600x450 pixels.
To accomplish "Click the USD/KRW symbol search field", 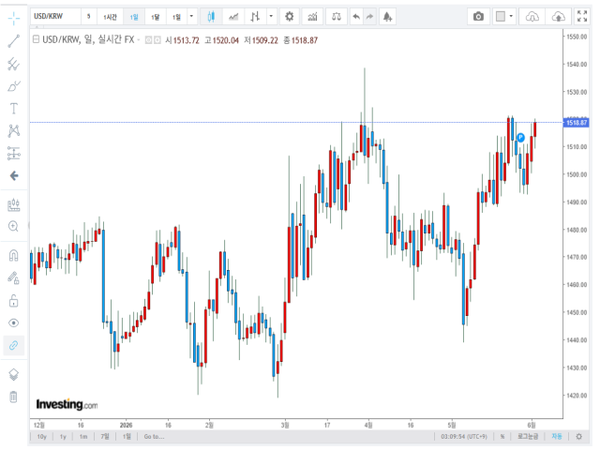I will [56, 16].
